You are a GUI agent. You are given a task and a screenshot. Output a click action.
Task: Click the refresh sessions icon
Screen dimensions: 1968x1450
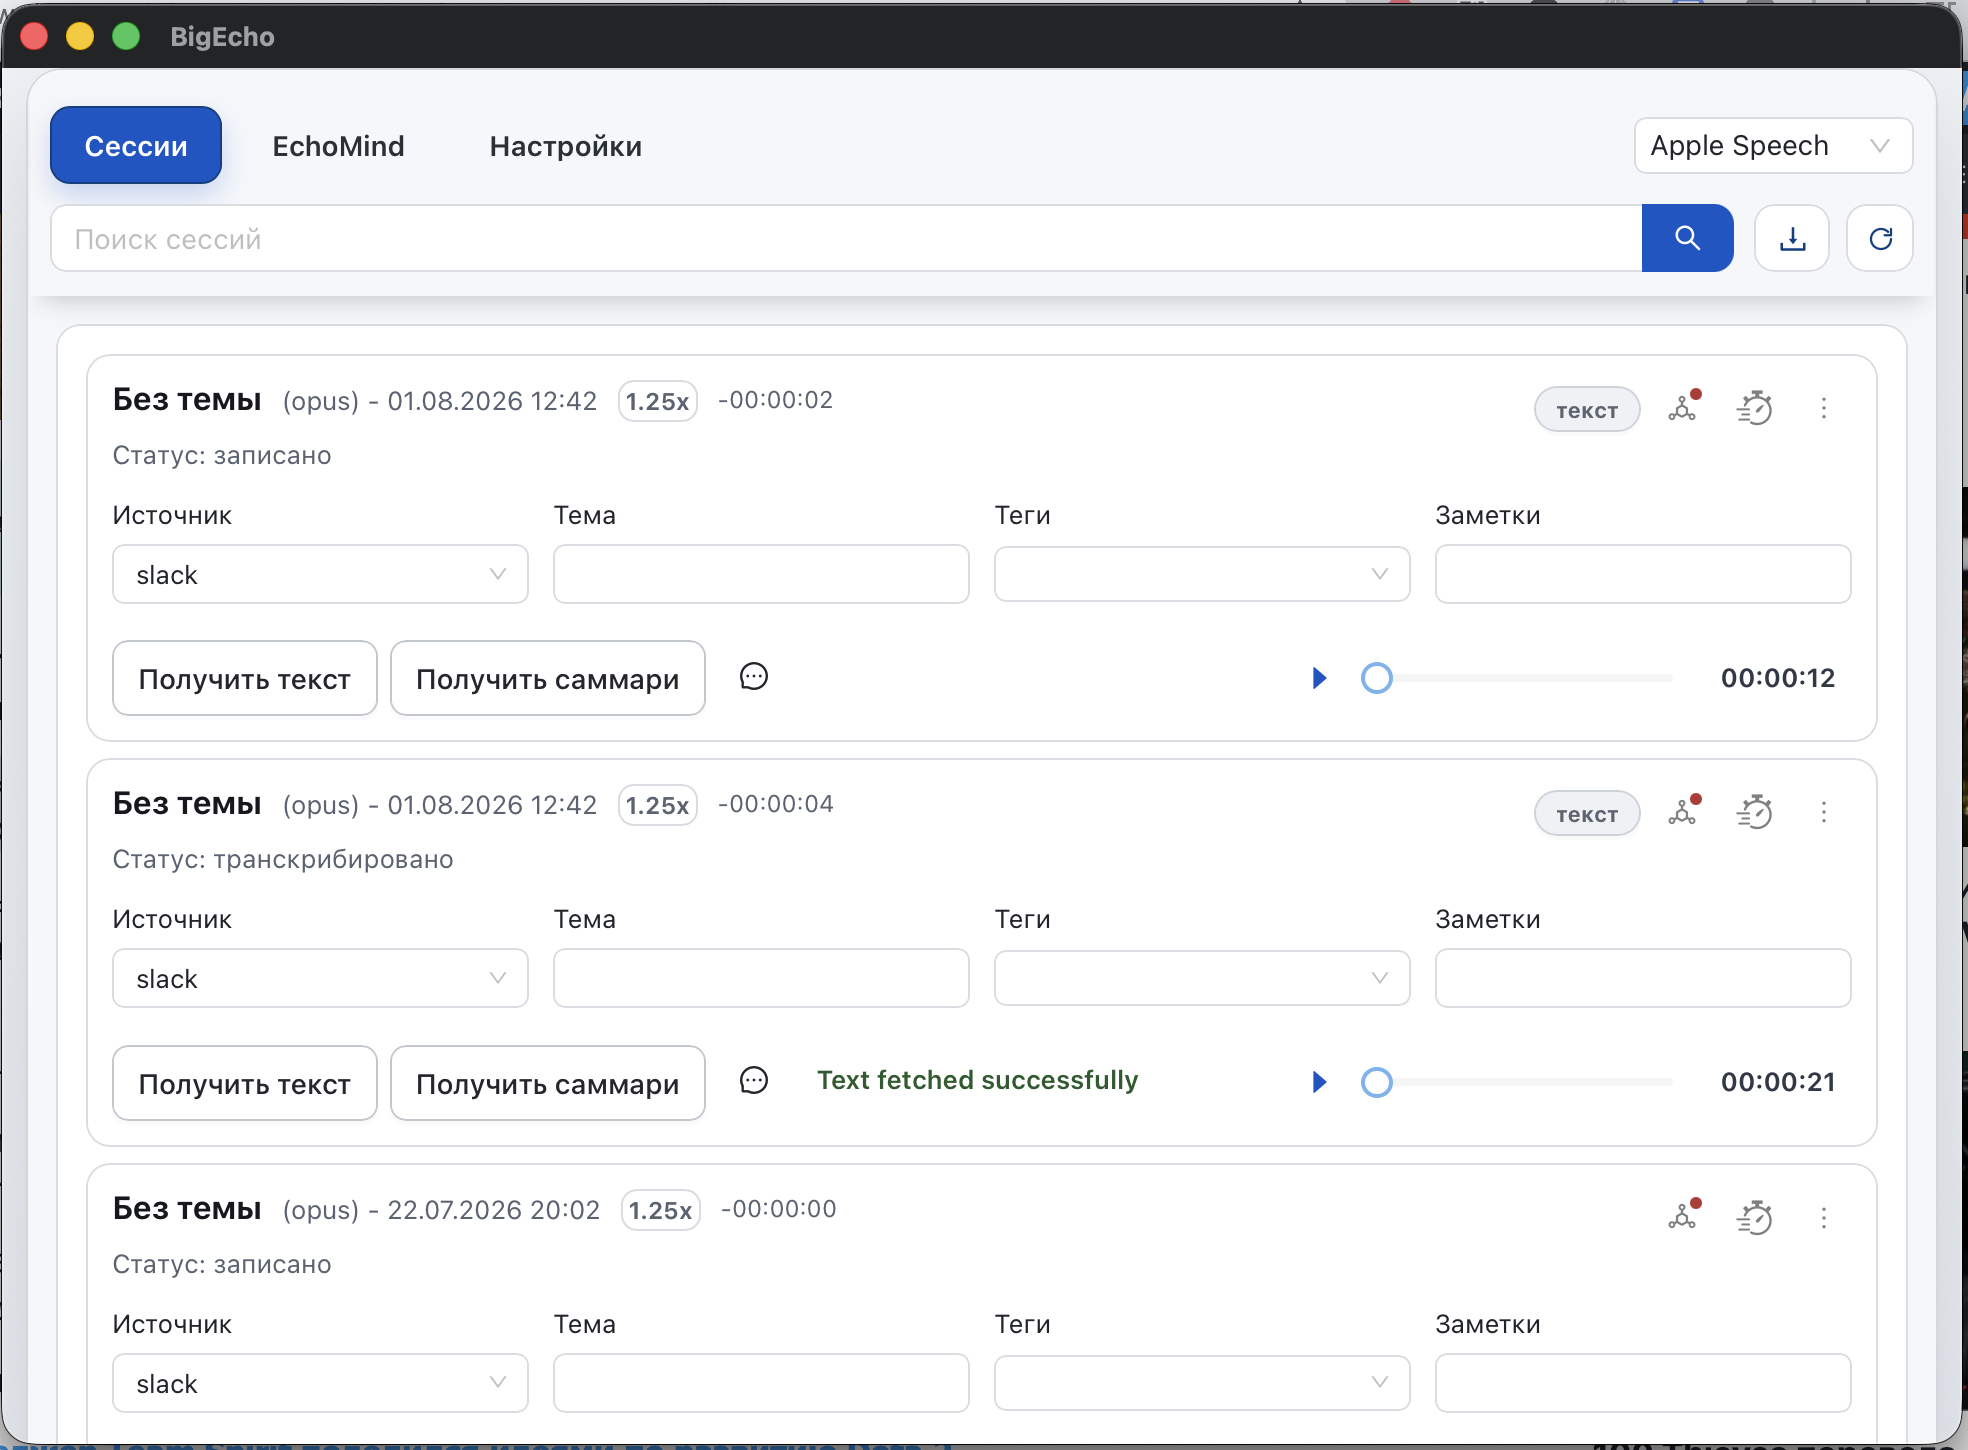point(1880,238)
